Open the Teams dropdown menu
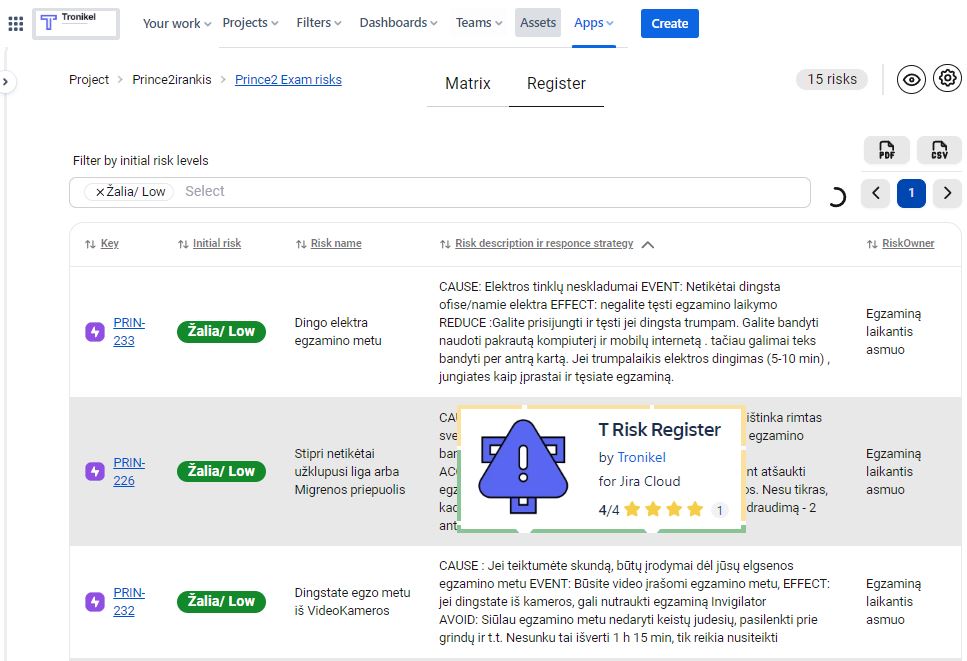This screenshot has height=661, width=967. coord(479,23)
